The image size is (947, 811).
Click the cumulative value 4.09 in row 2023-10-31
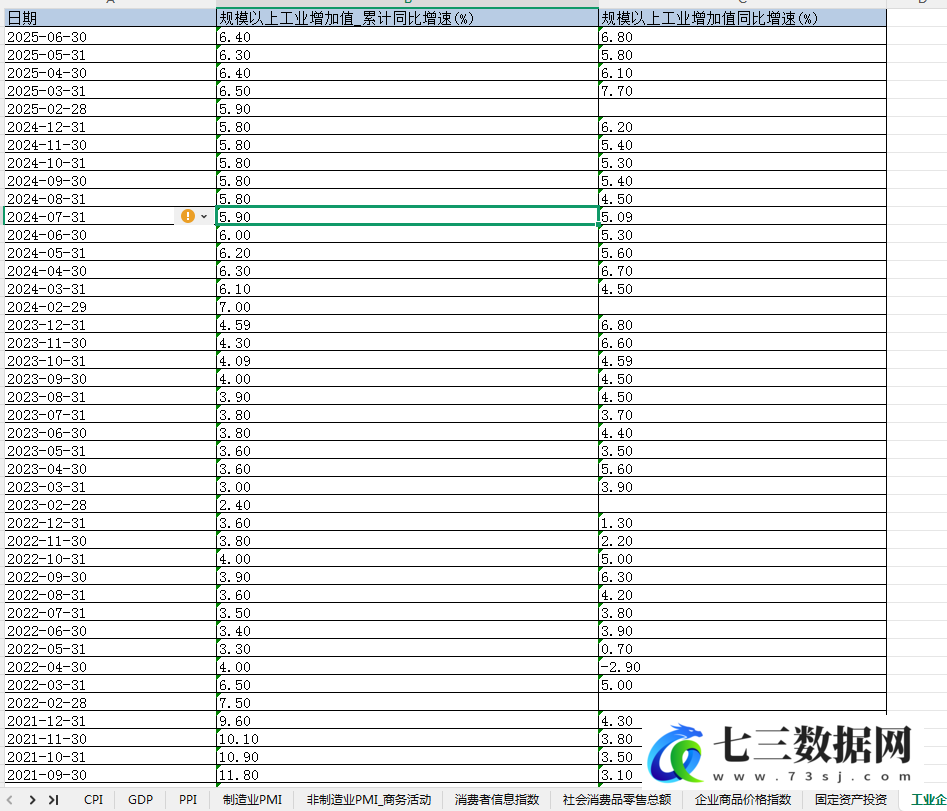click(408, 361)
